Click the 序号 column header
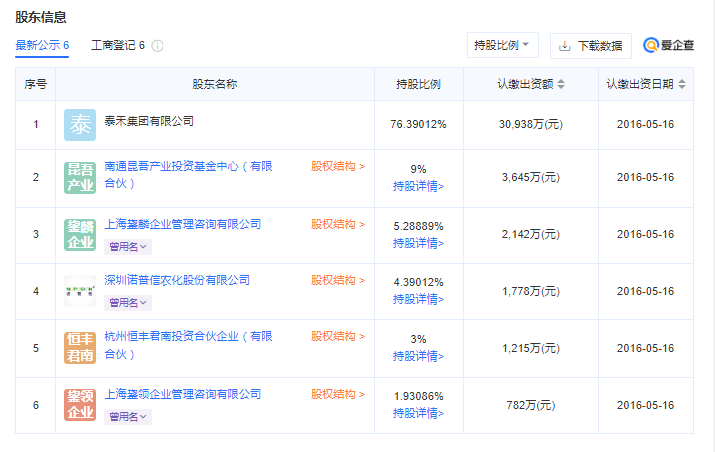 click(36, 84)
